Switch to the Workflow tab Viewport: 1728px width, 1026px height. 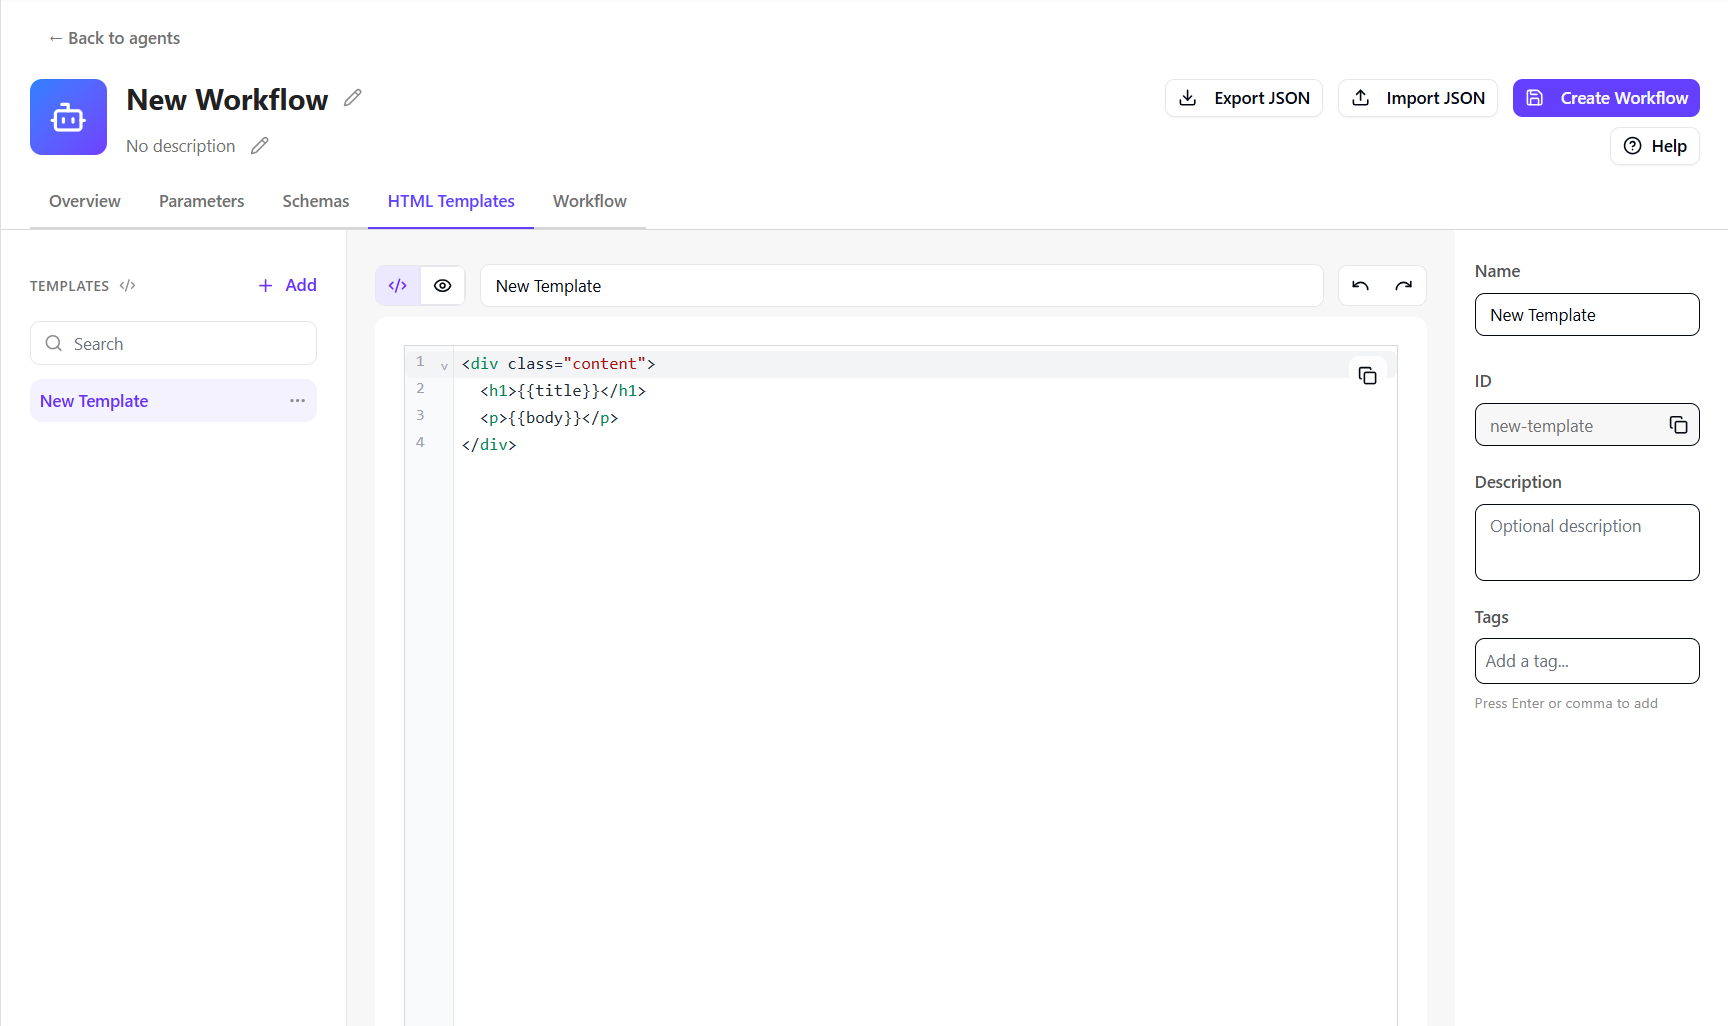590,201
